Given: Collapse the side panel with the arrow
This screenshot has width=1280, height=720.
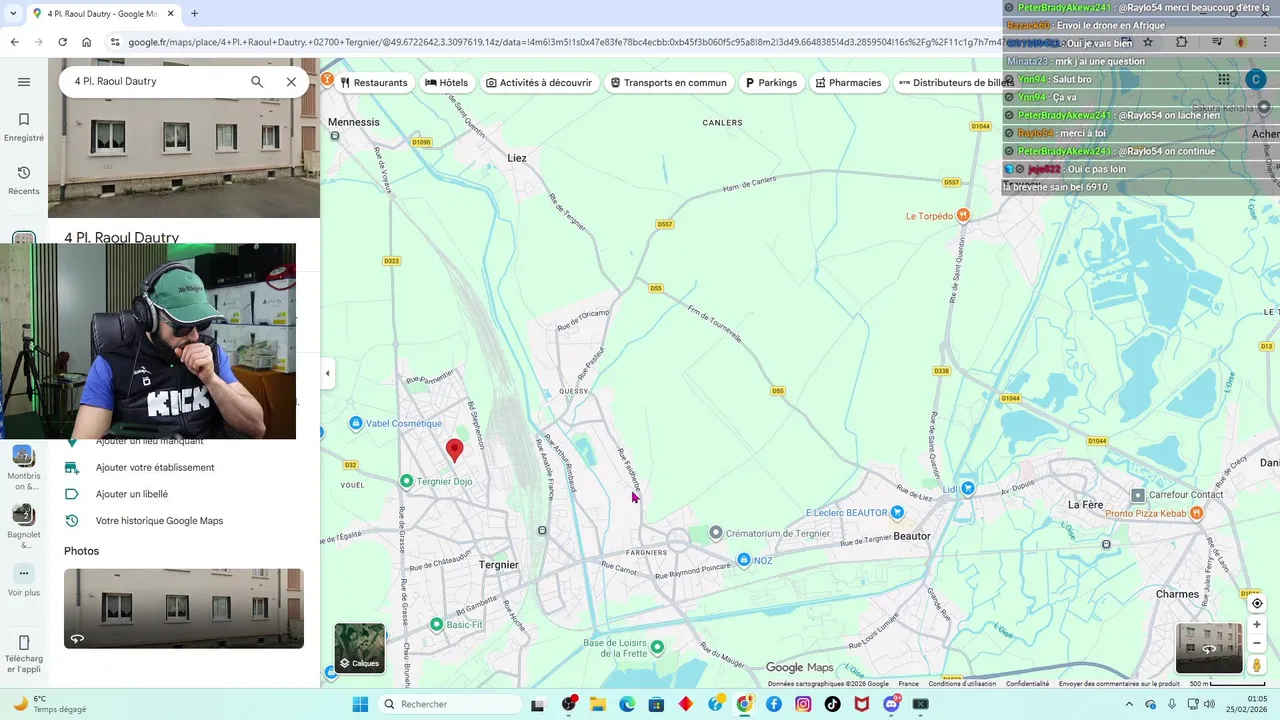Looking at the screenshot, I should point(327,373).
